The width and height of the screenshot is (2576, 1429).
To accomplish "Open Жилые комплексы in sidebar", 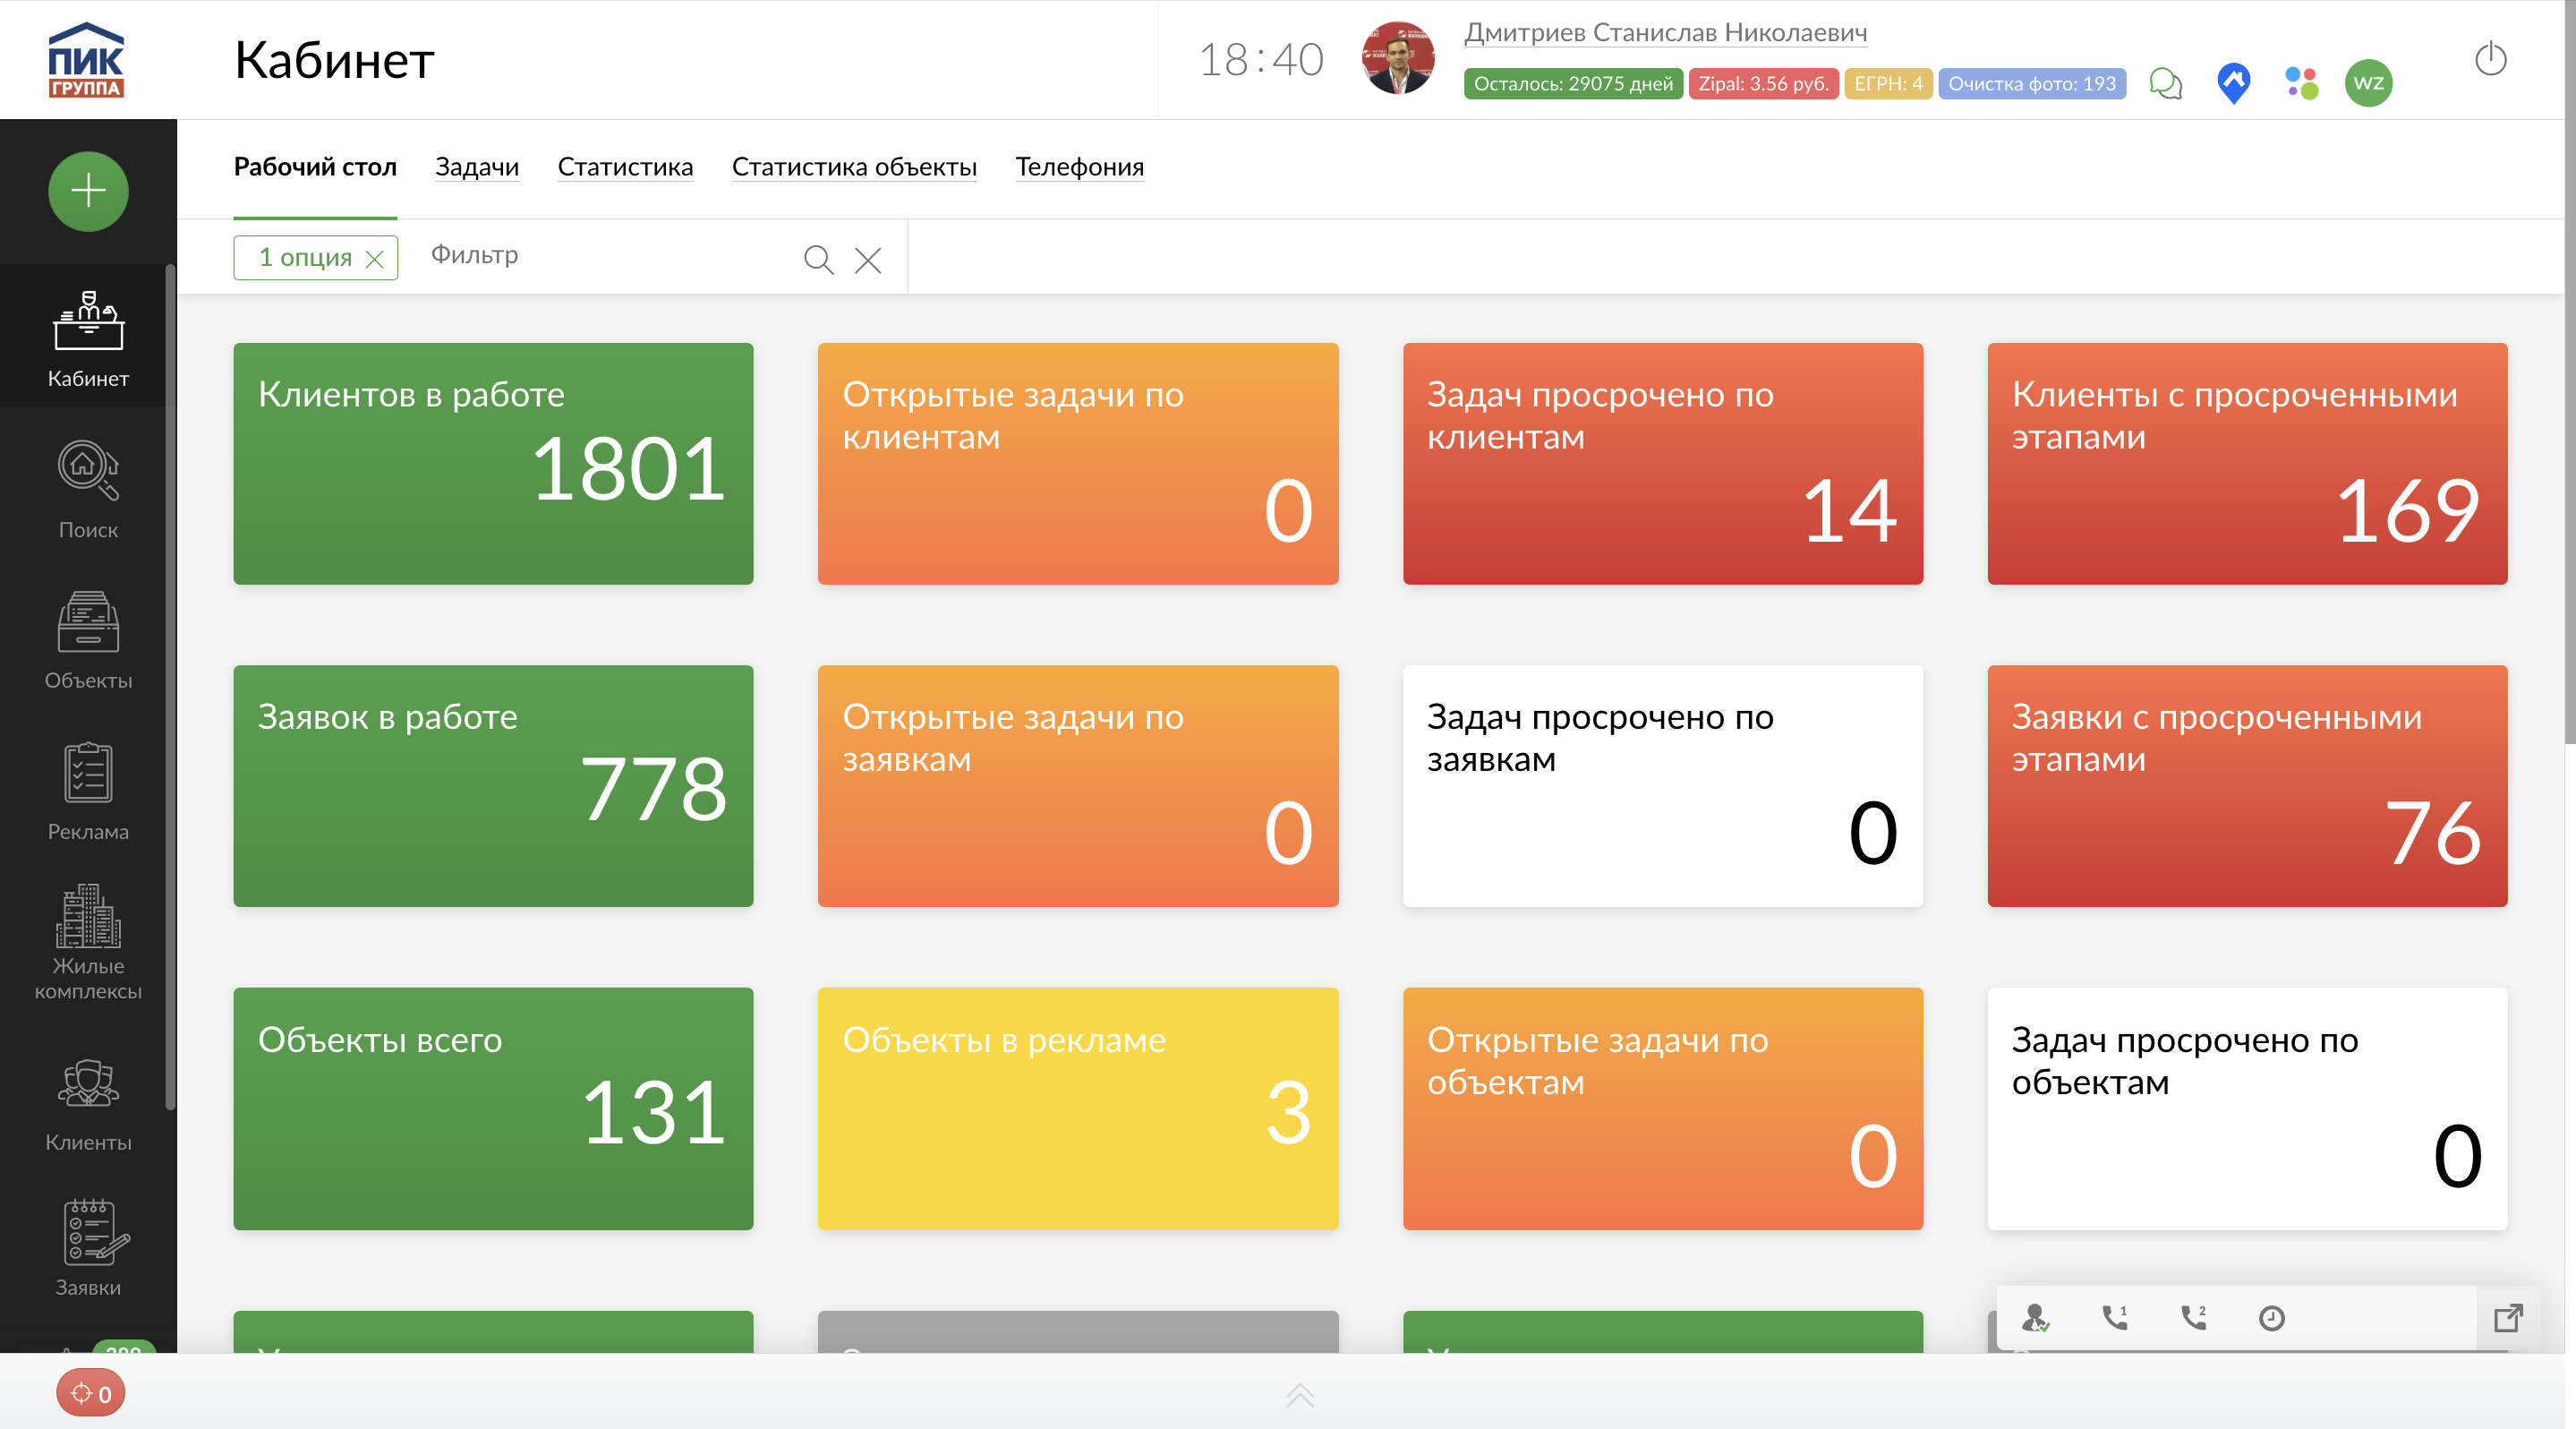I will tap(88, 942).
